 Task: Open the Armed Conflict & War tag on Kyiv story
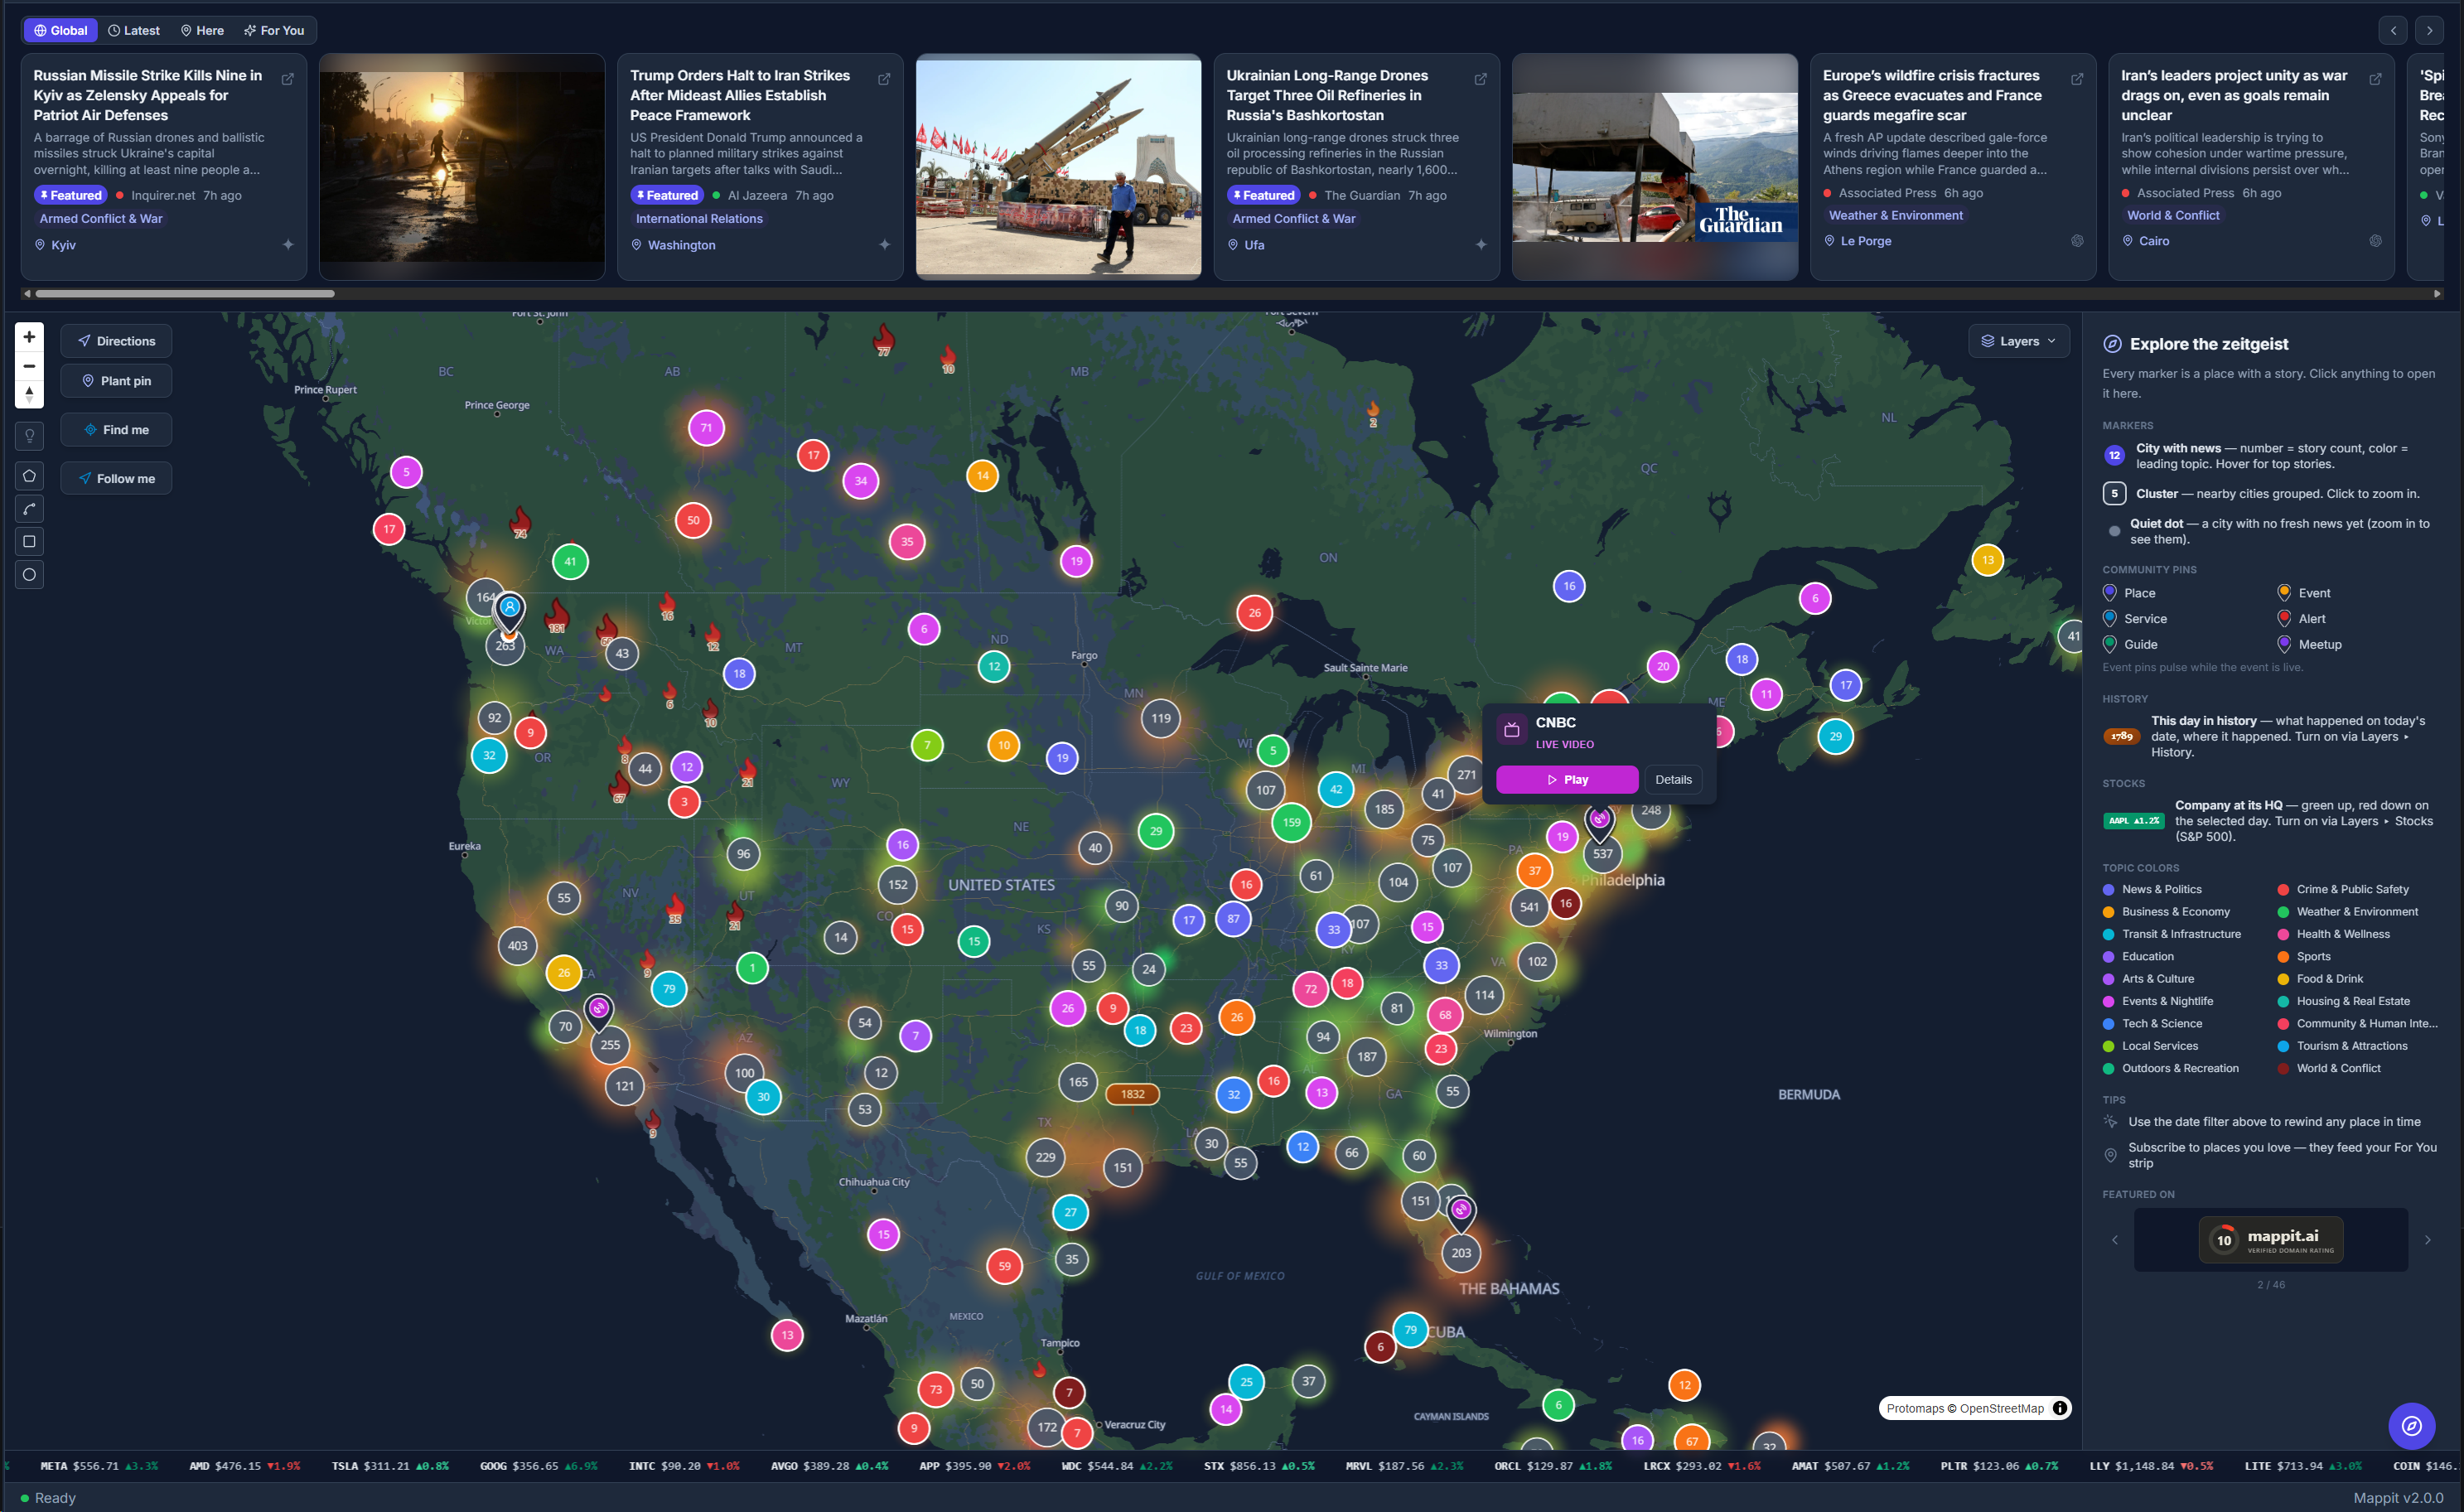[x=101, y=219]
